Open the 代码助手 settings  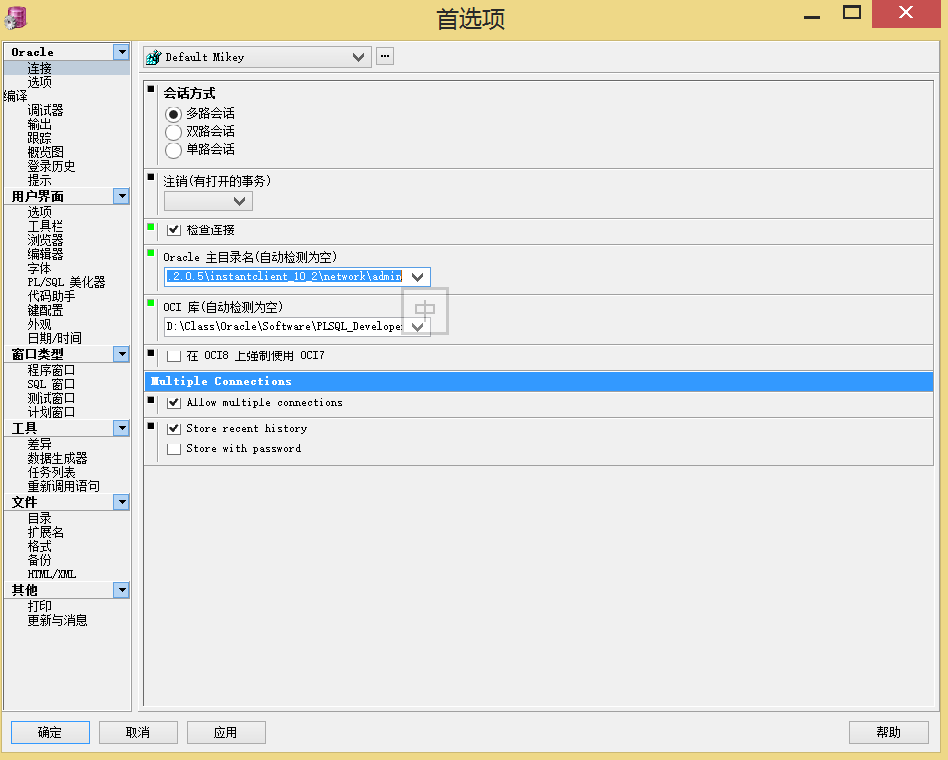[x=51, y=296]
